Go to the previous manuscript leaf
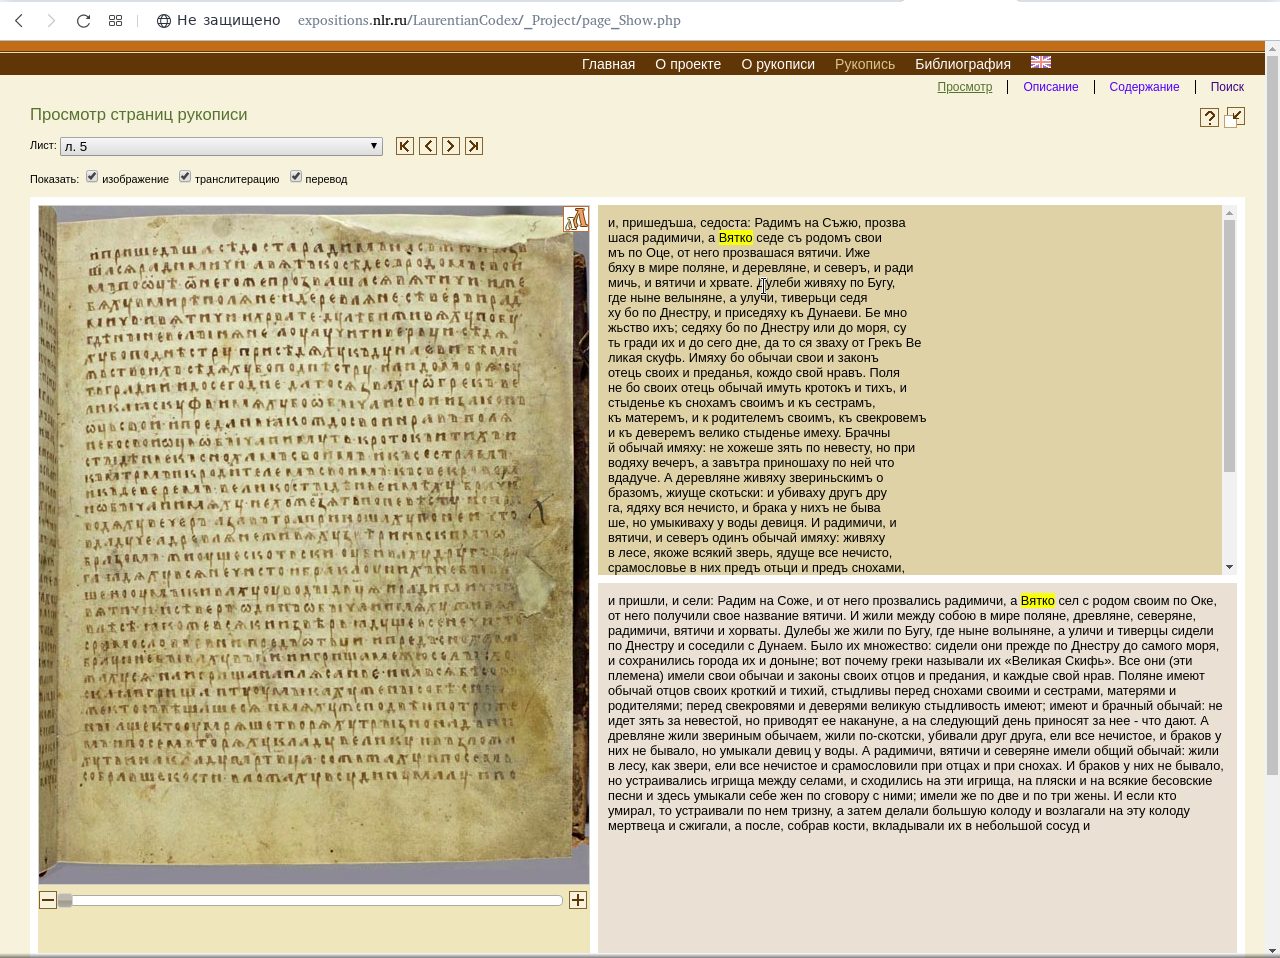Screen dimensions: 1280x958 click(428, 146)
